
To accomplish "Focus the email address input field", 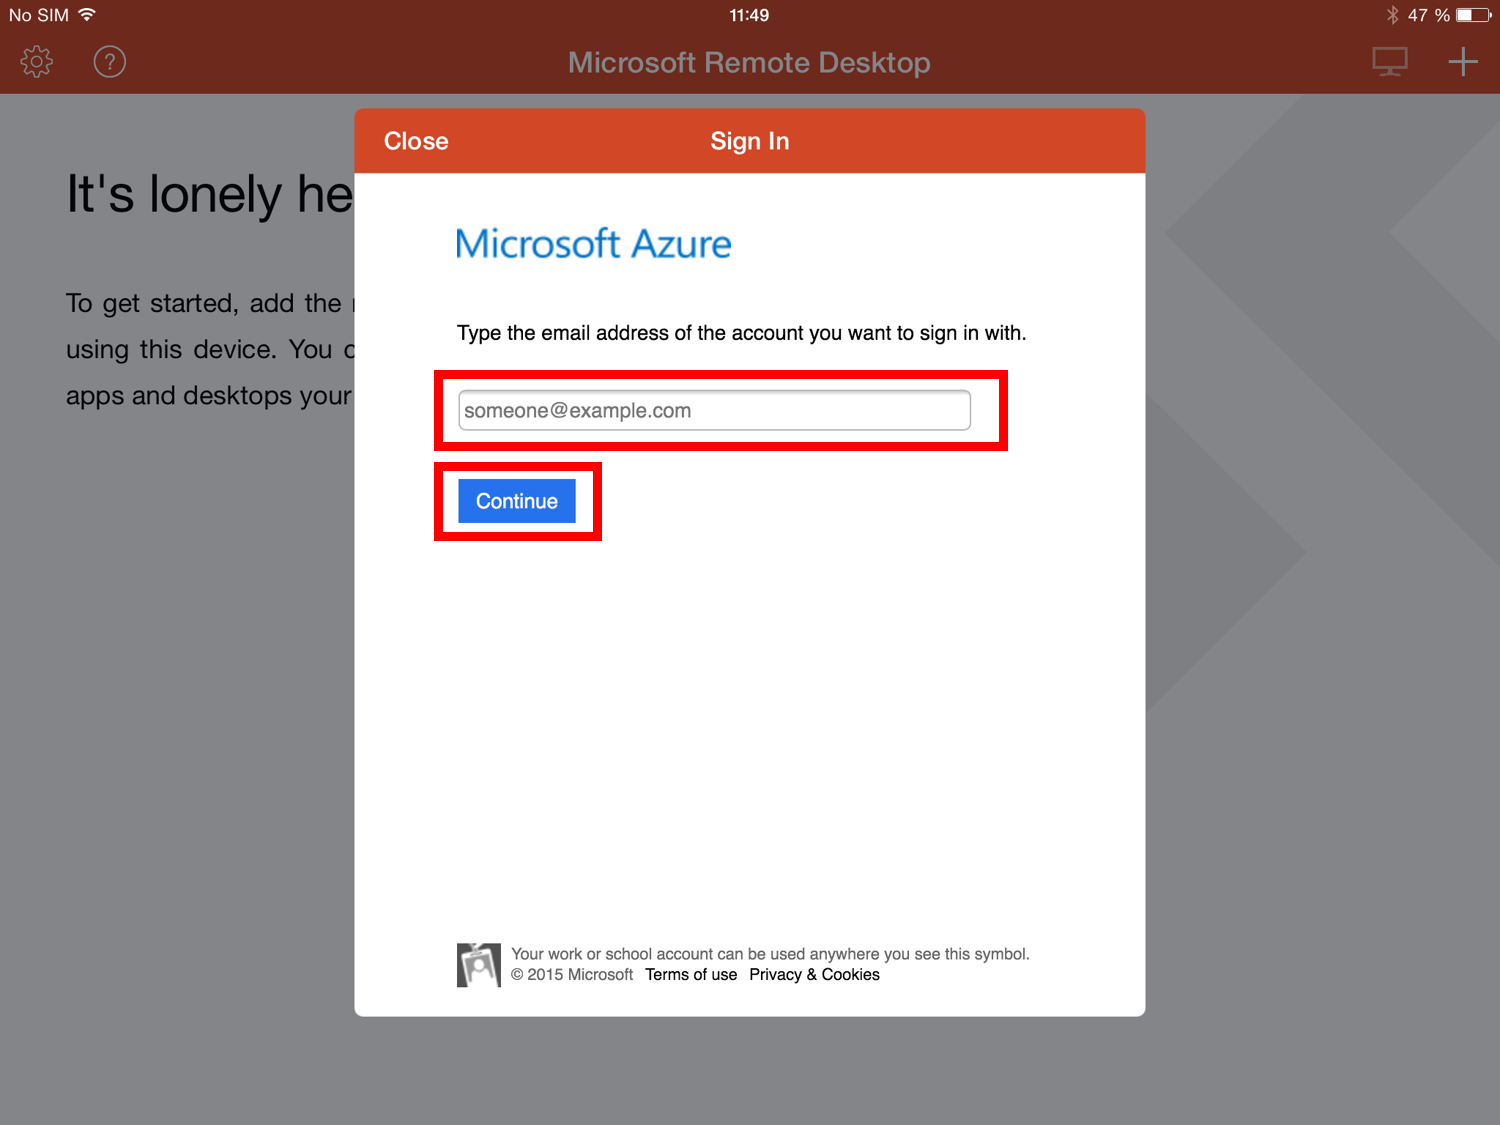I will coord(714,411).
